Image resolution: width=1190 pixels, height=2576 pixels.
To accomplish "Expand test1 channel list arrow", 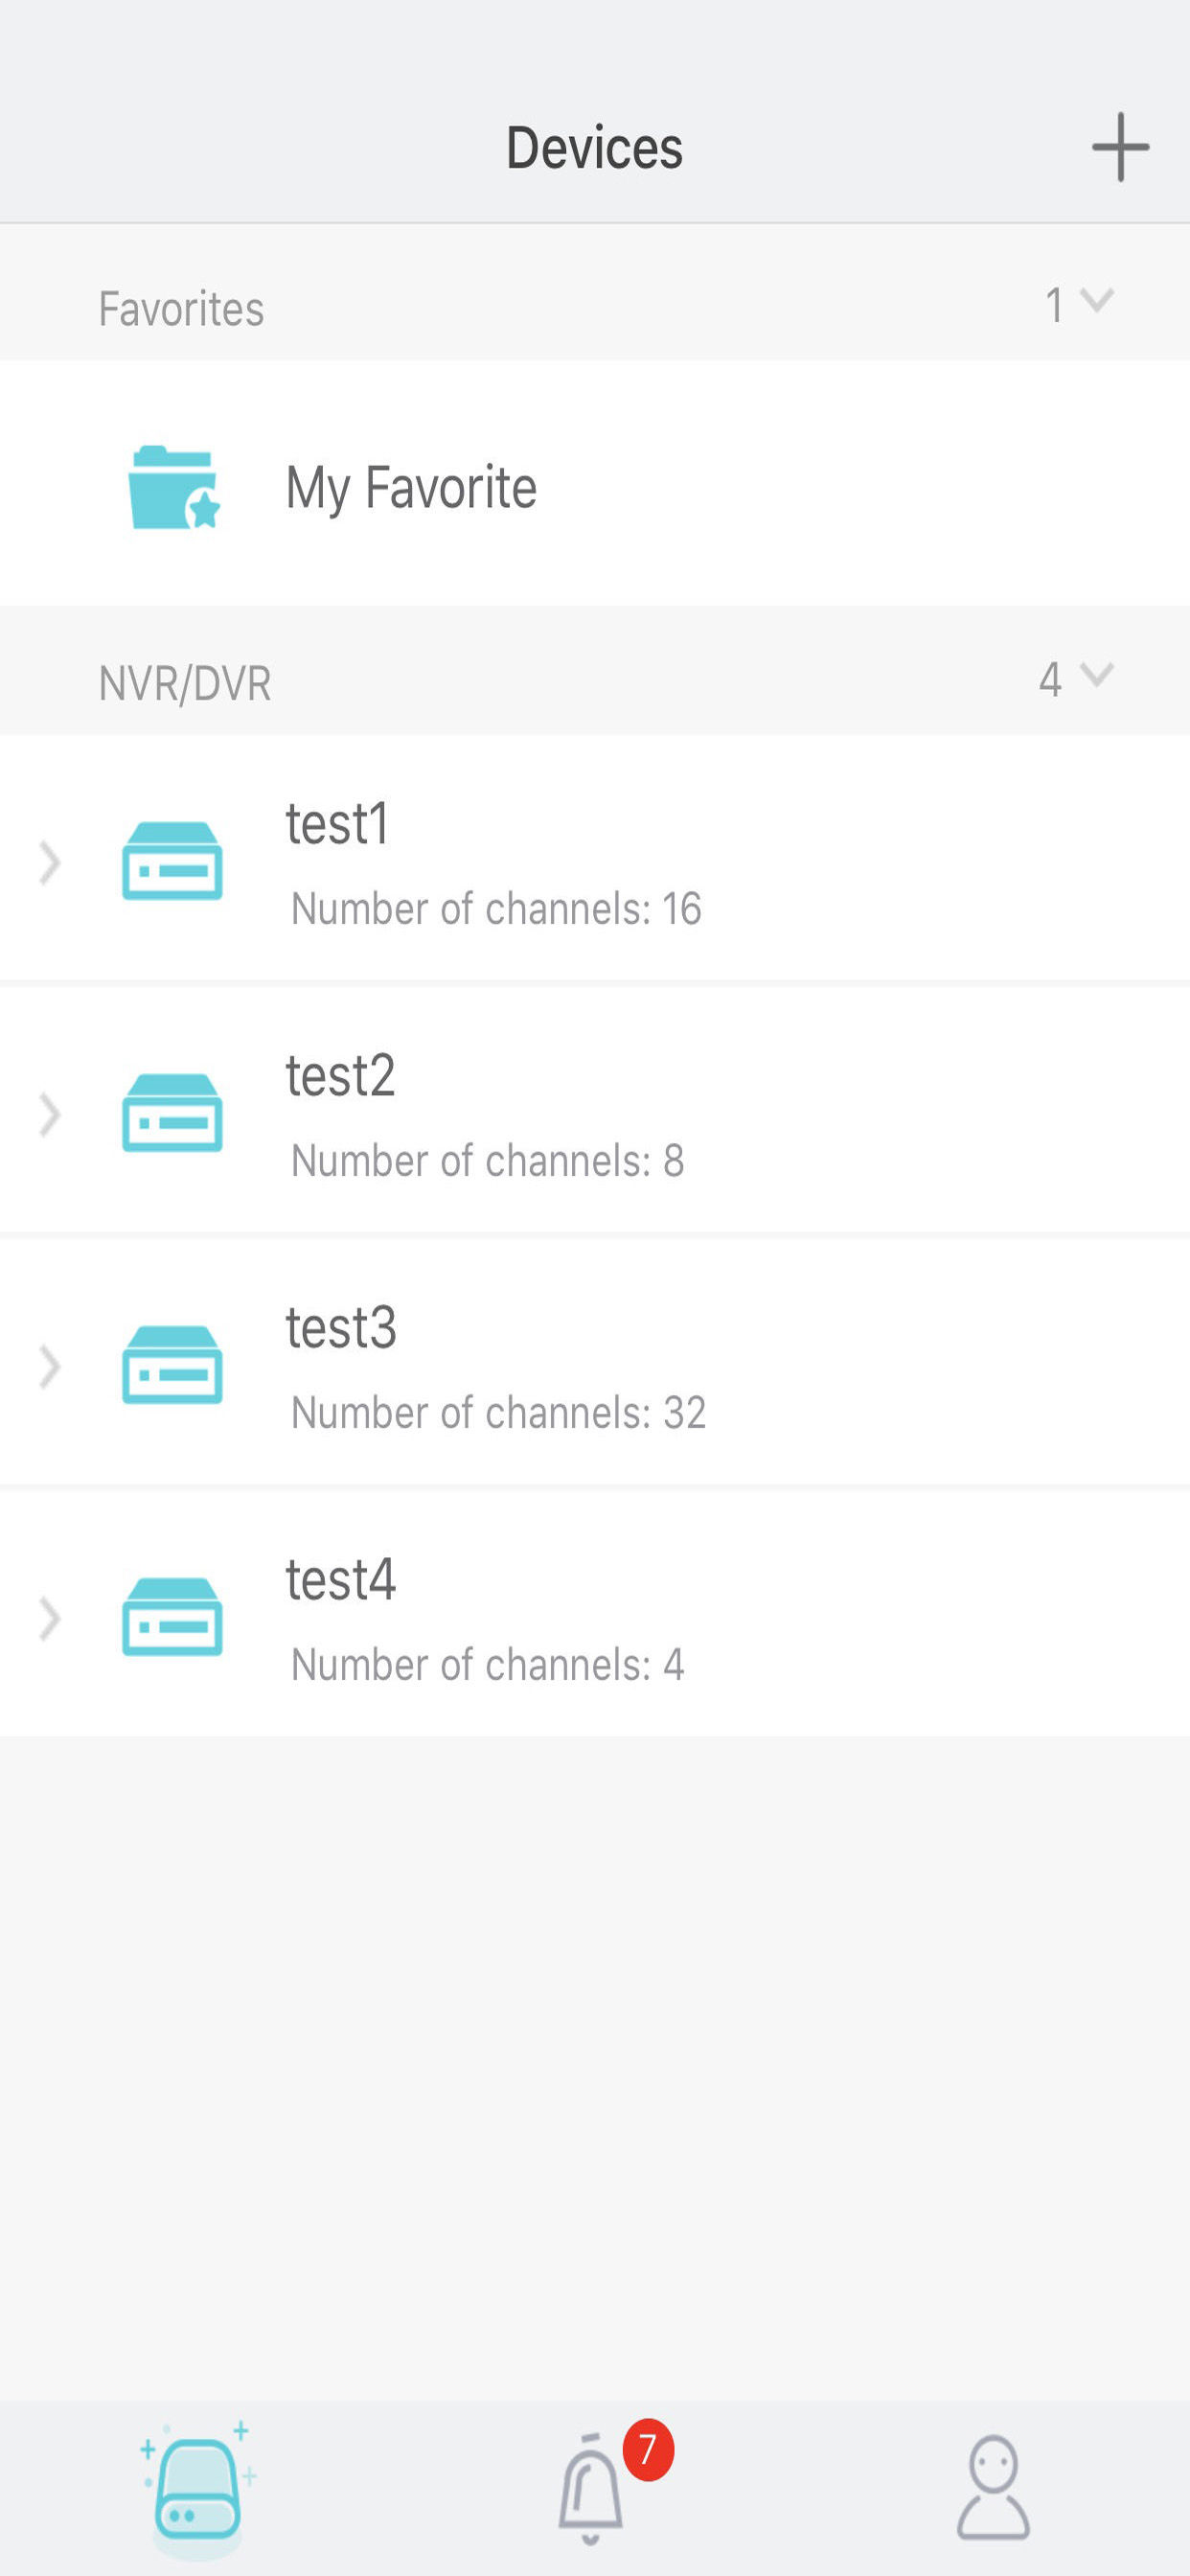I will click(49, 863).
